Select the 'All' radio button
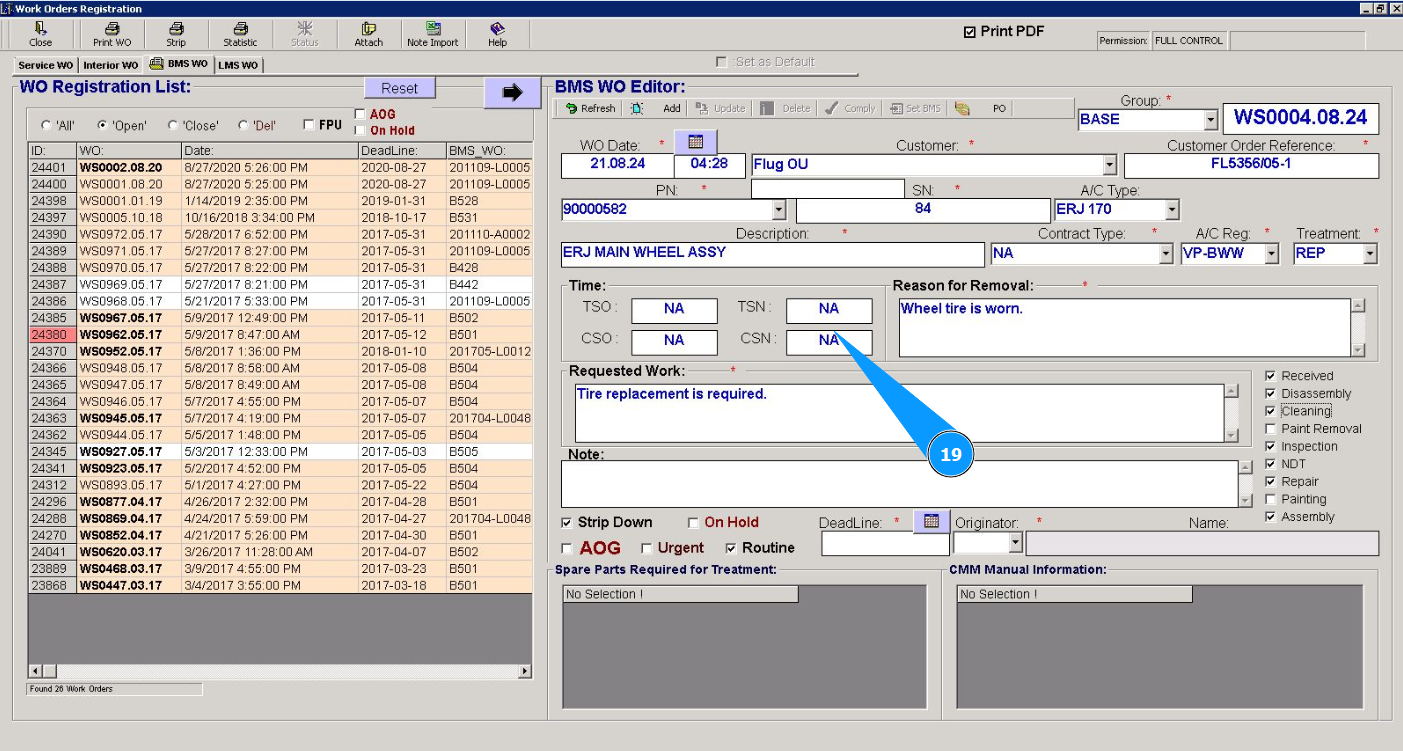This screenshot has width=1403, height=751. (x=46, y=126)
